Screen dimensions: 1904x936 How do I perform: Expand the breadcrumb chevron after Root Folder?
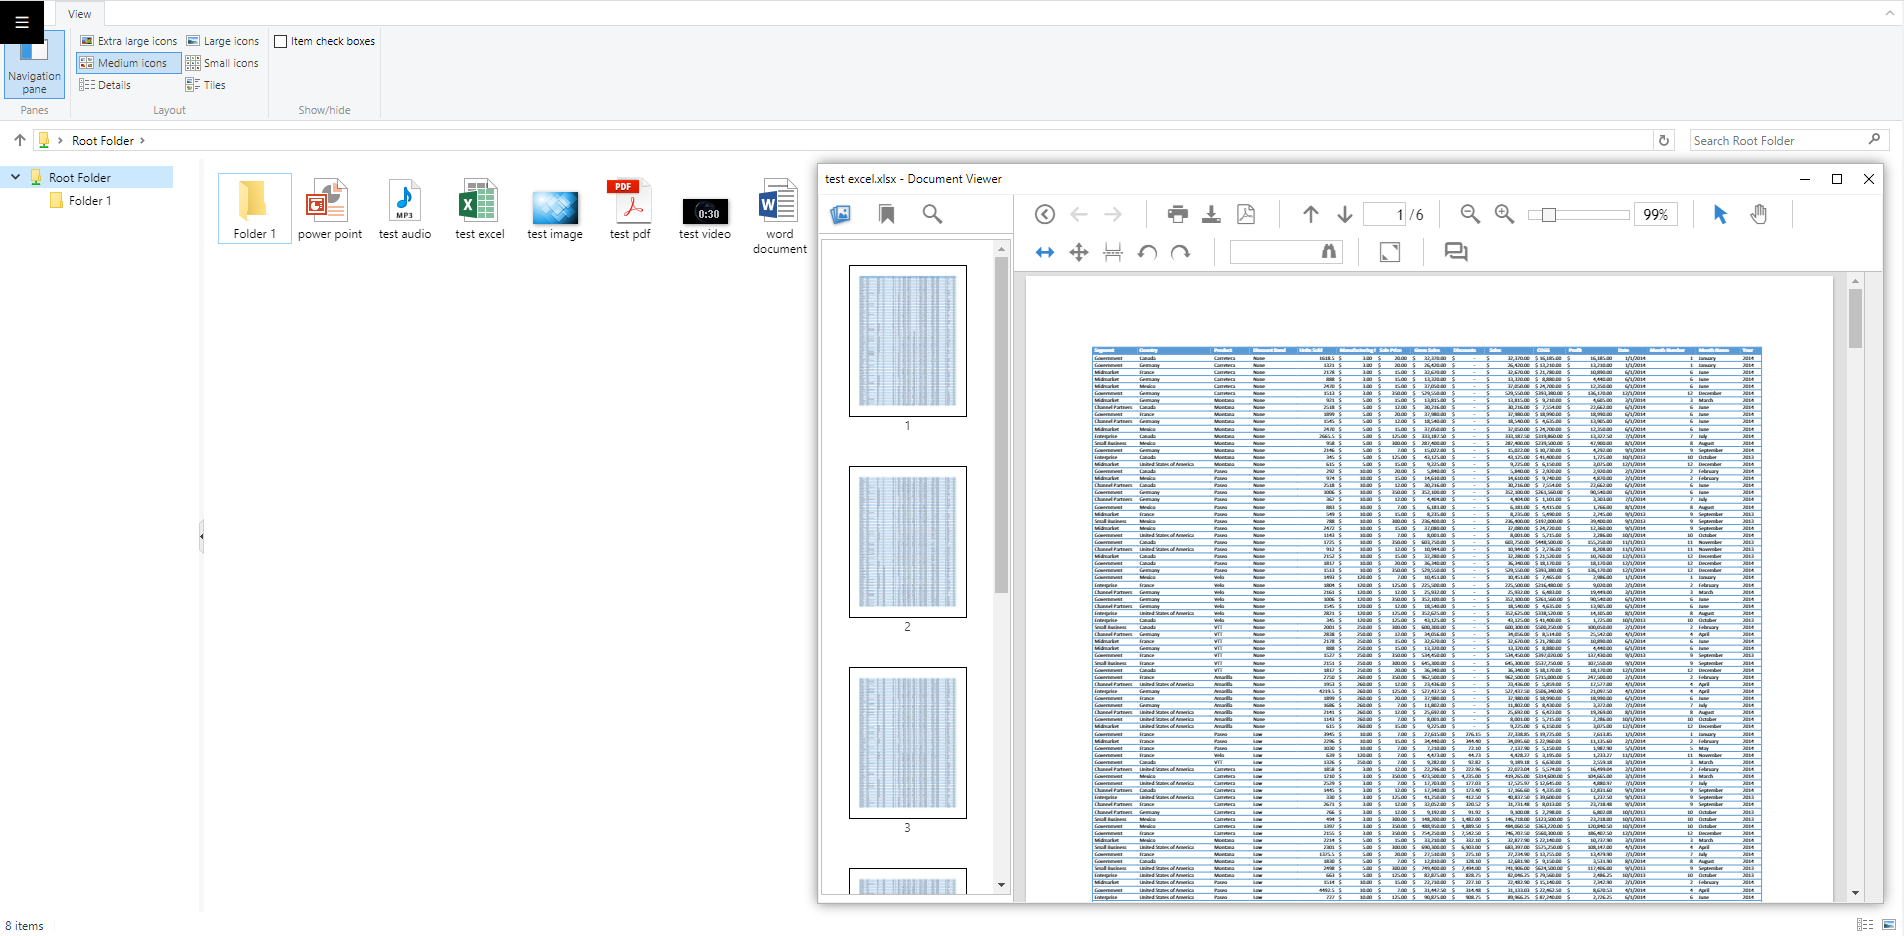[x=142, y=141]
